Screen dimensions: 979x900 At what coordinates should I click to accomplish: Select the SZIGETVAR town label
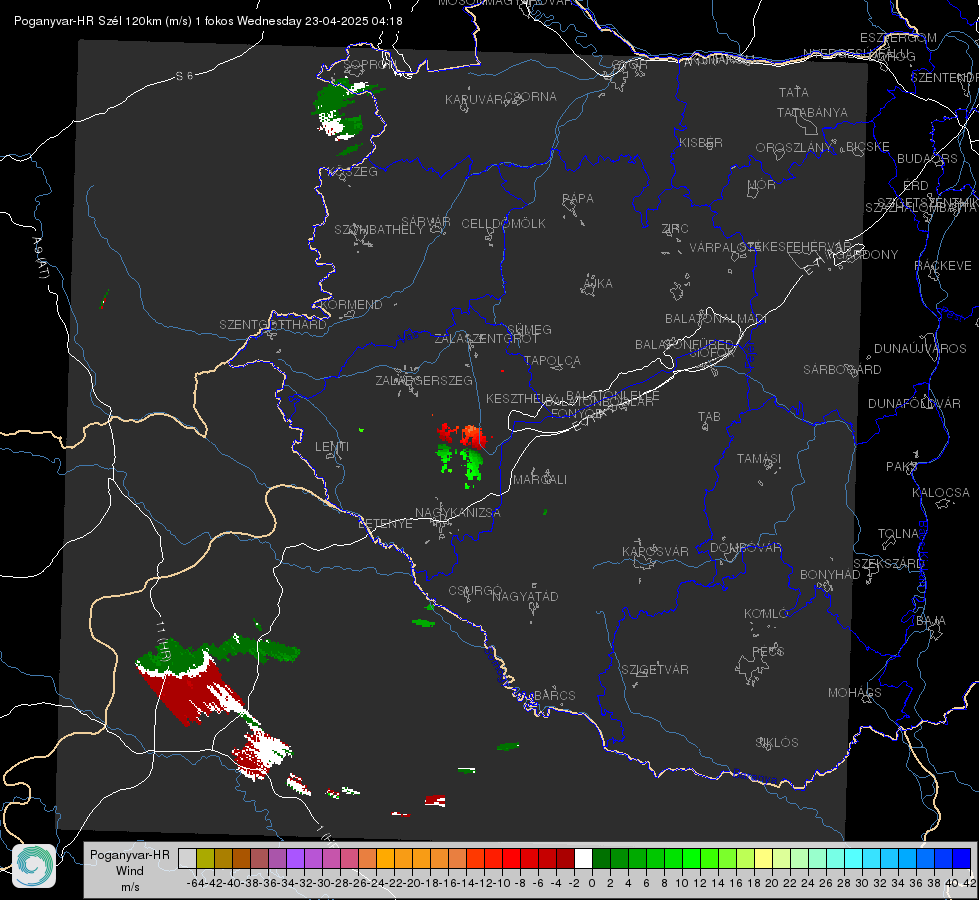tap(654, 670)
